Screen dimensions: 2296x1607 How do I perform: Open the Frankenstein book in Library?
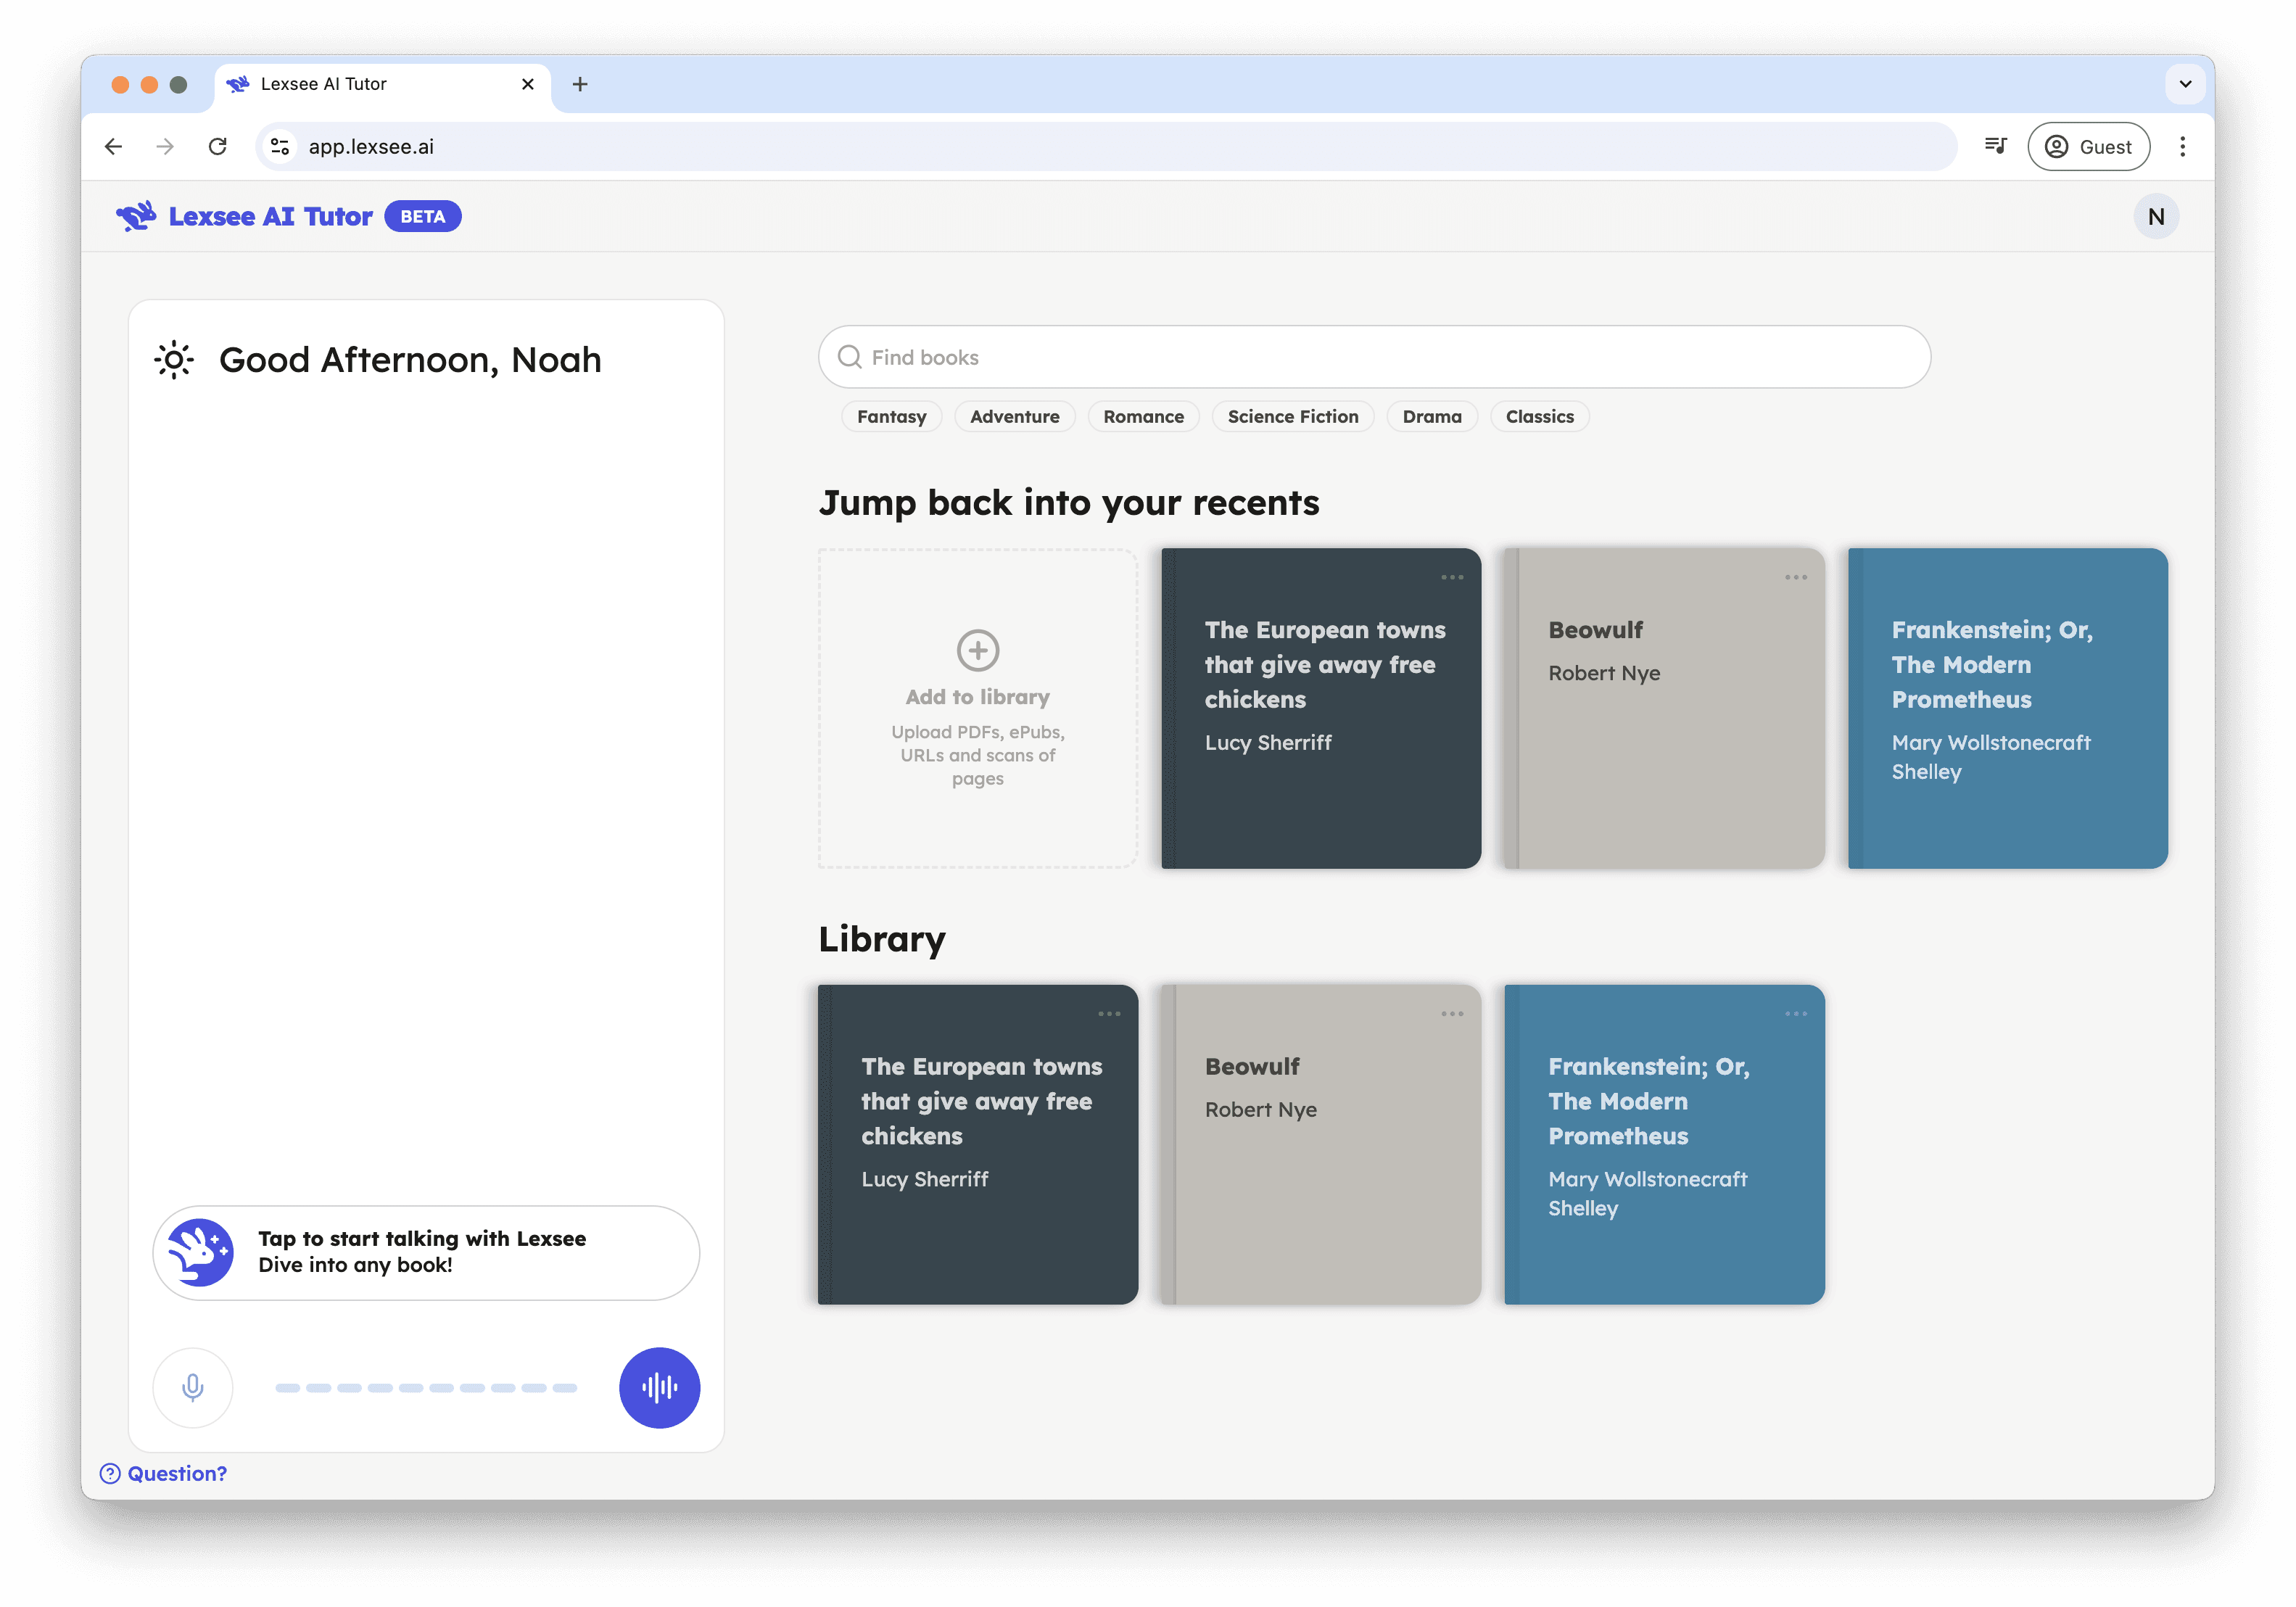pos(1664,1144)
